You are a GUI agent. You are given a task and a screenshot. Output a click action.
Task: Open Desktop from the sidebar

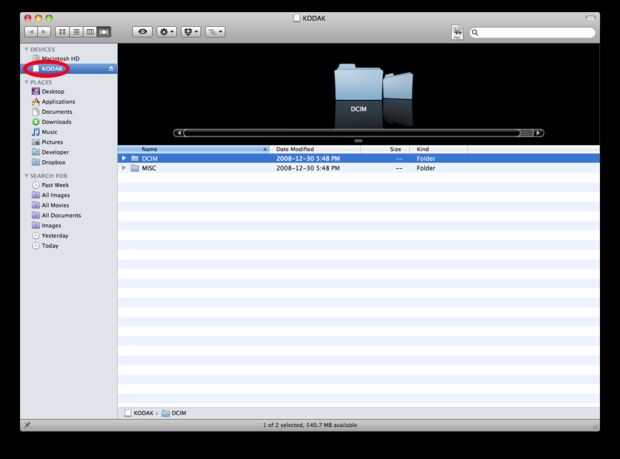point(48,92)
